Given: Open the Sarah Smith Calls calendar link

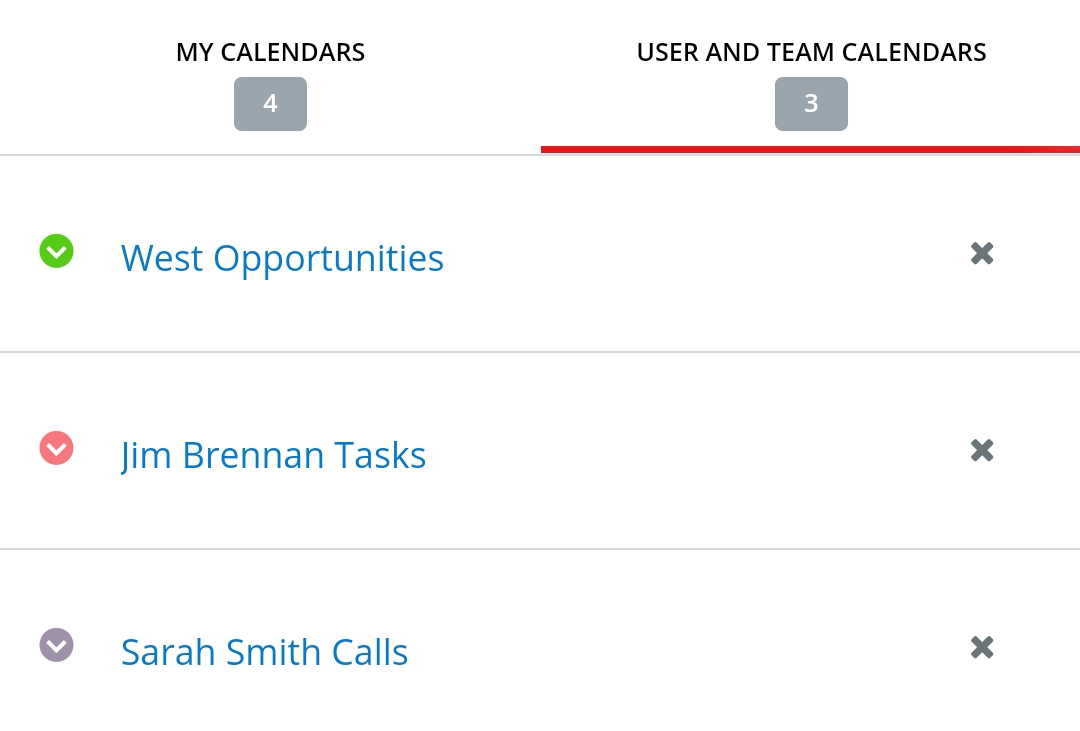Looking at the screenshot, I should click(264, 651).
